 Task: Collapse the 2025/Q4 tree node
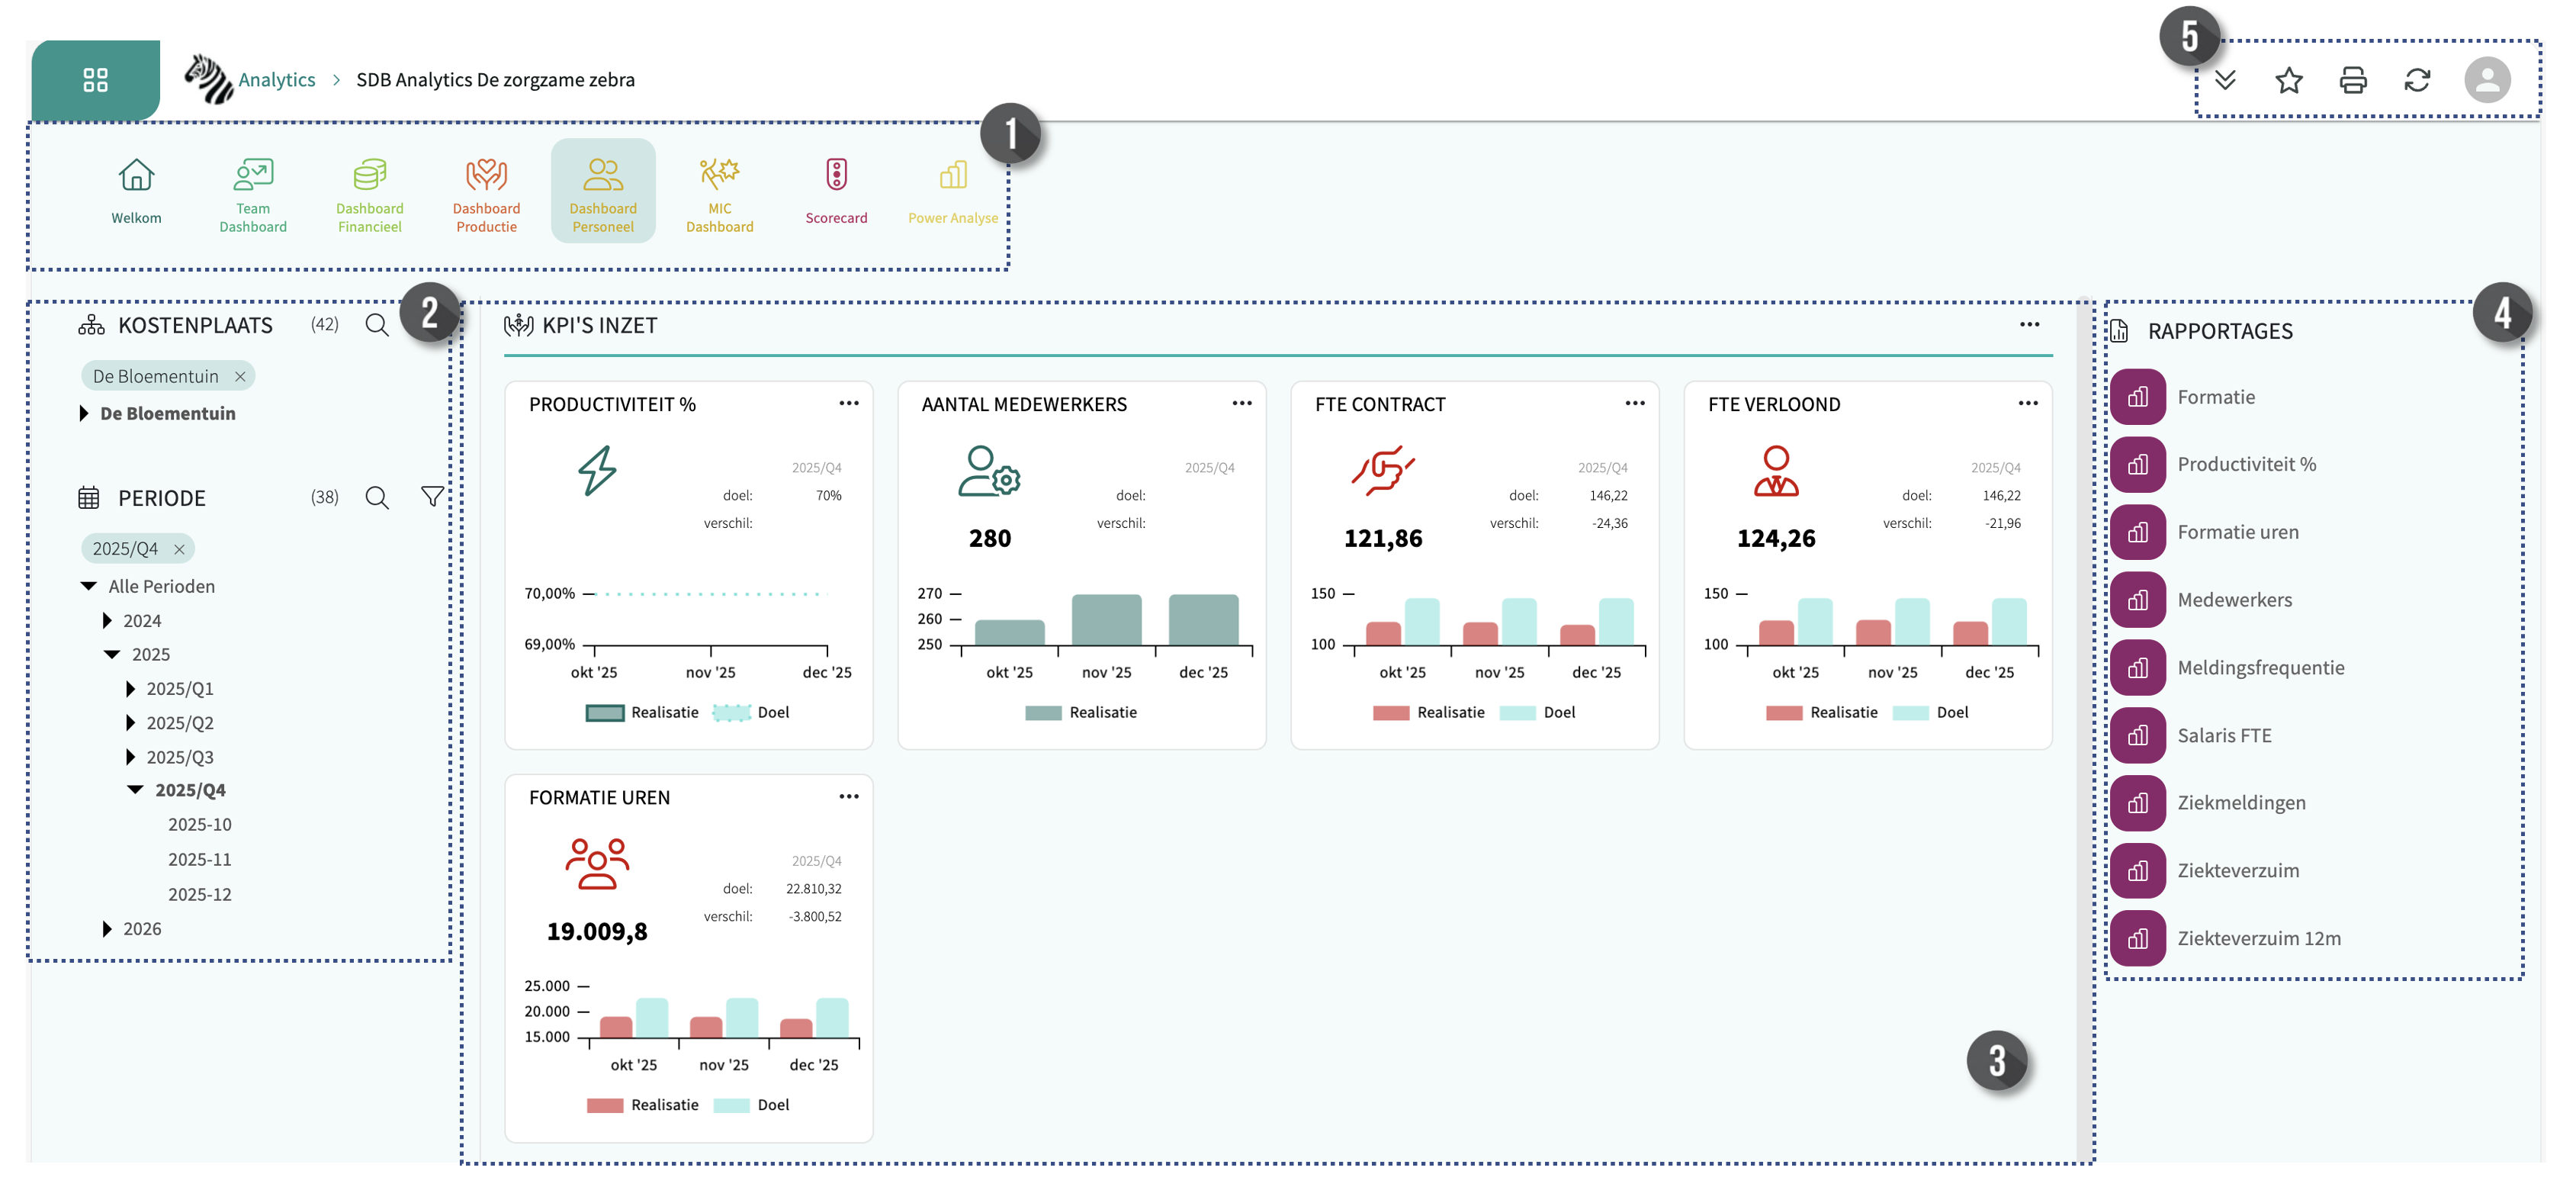pos(135,790)
